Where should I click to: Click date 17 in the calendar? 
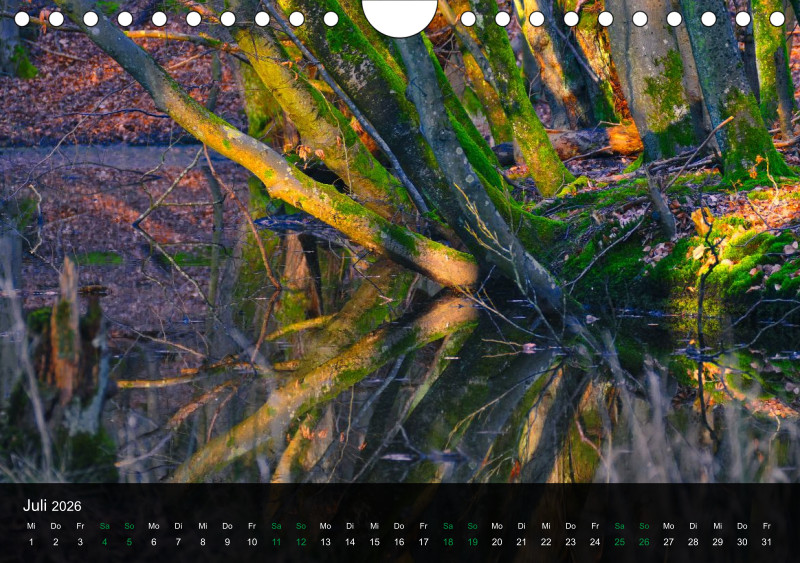tap(423, 542)
